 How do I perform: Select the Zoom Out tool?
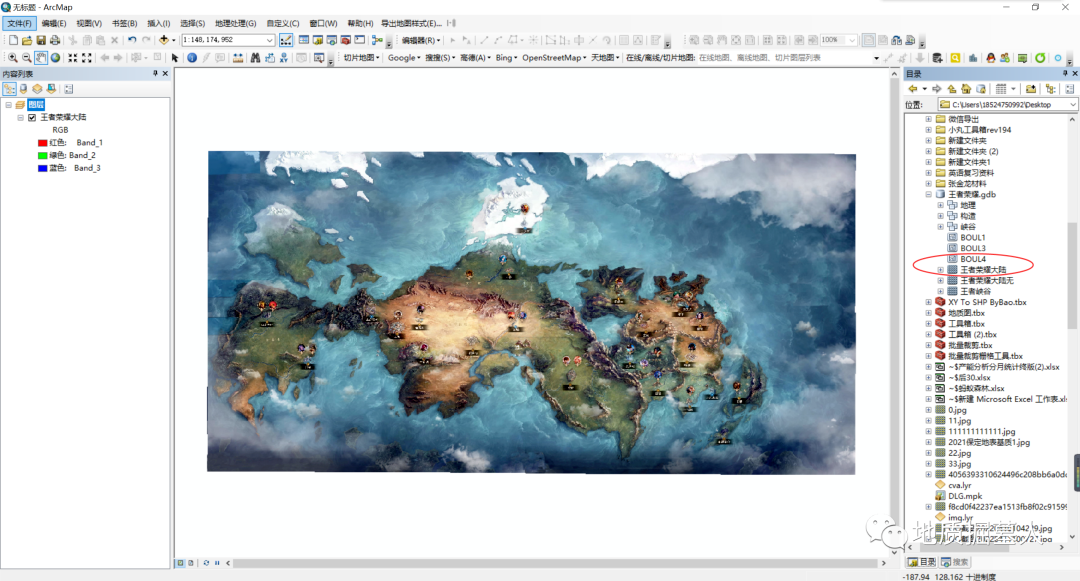click(26, 58)
